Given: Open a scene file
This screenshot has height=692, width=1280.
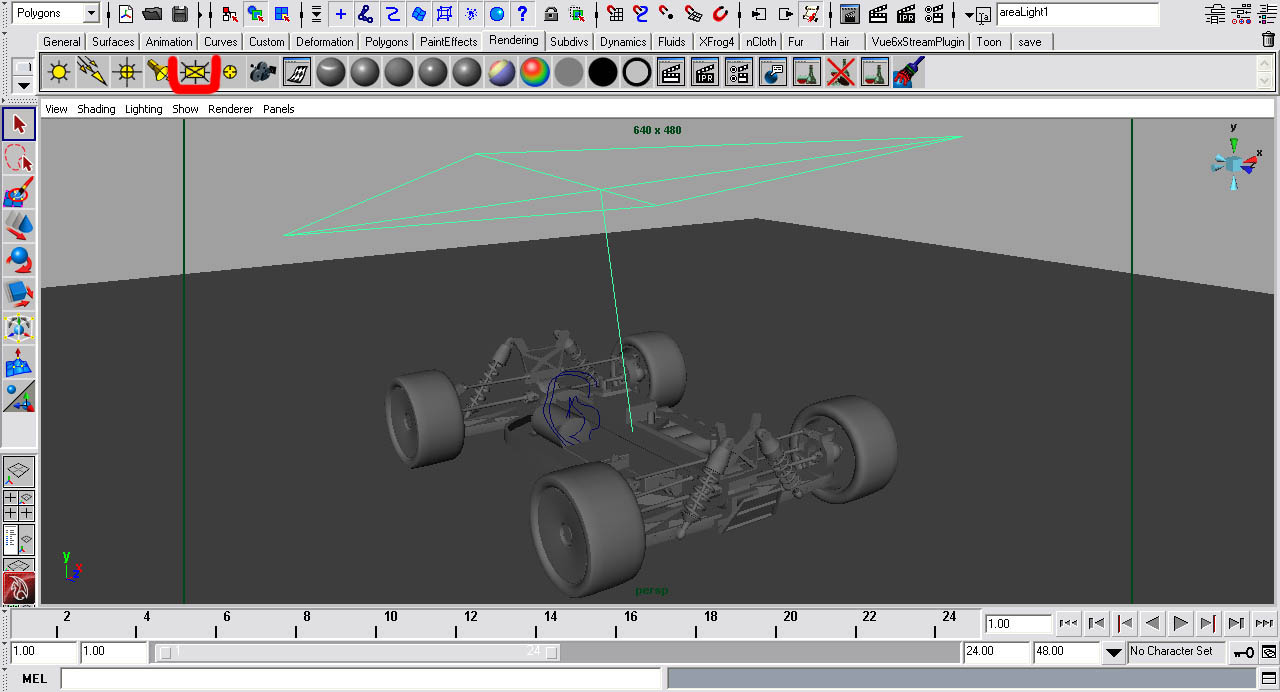Looking at the screenshot, I should point(153,14).
